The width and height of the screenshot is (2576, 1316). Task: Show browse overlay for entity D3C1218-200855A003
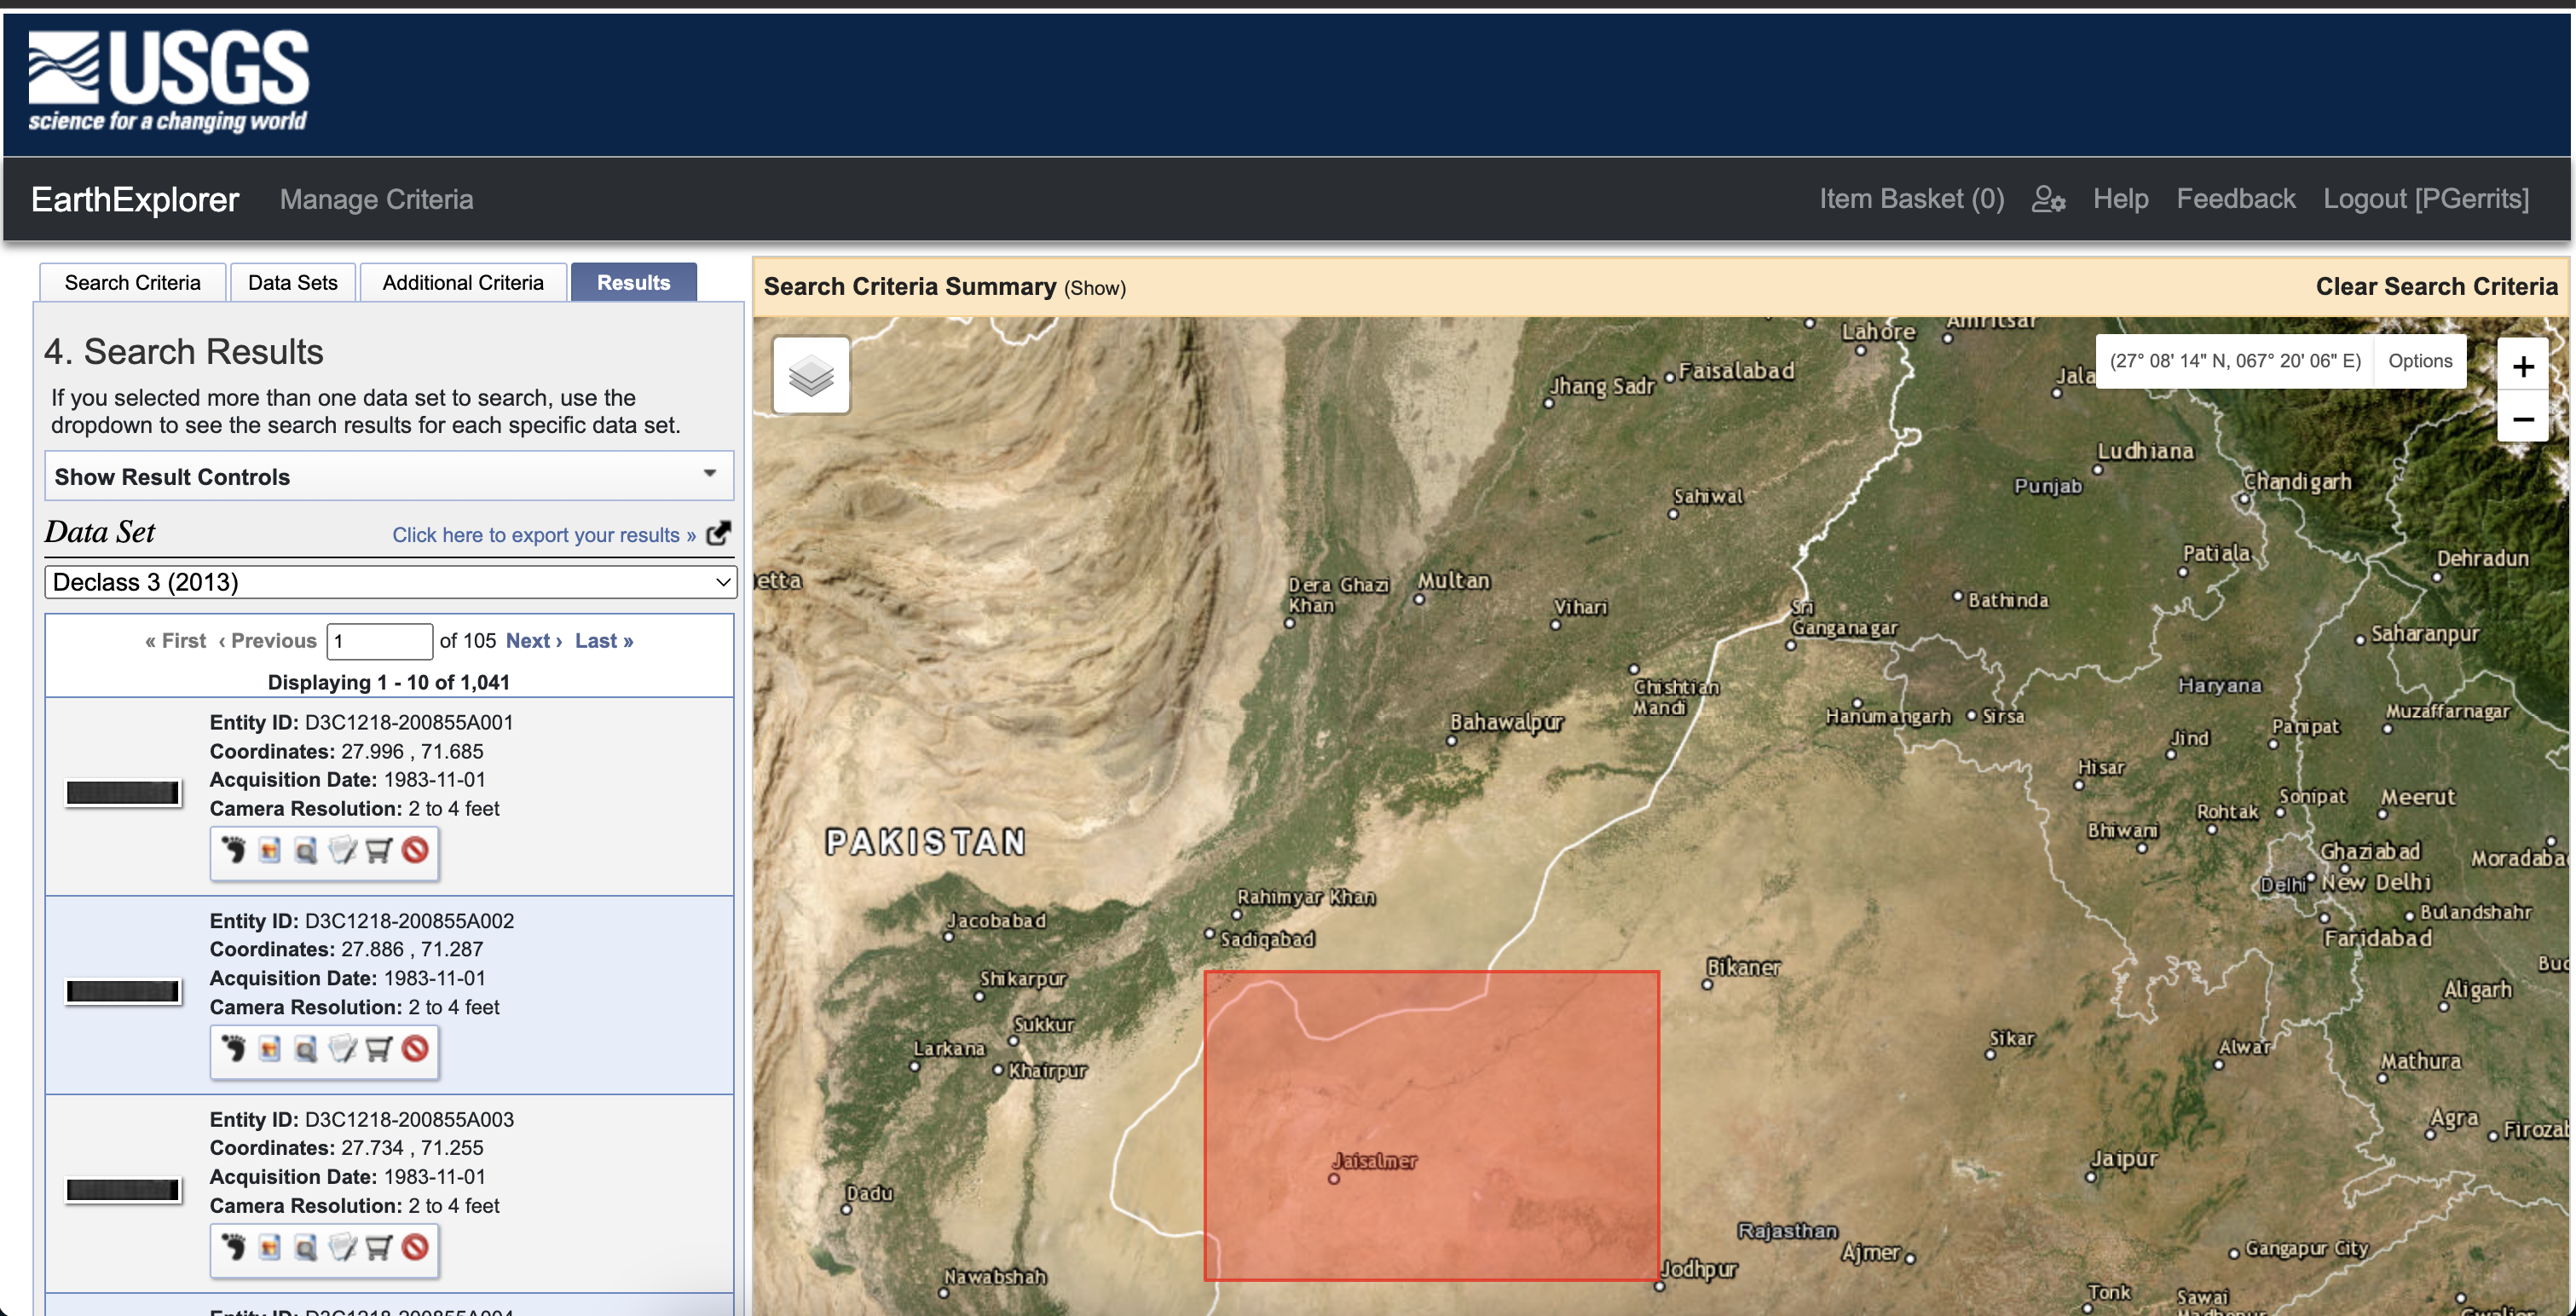[x=270, y=1247]
